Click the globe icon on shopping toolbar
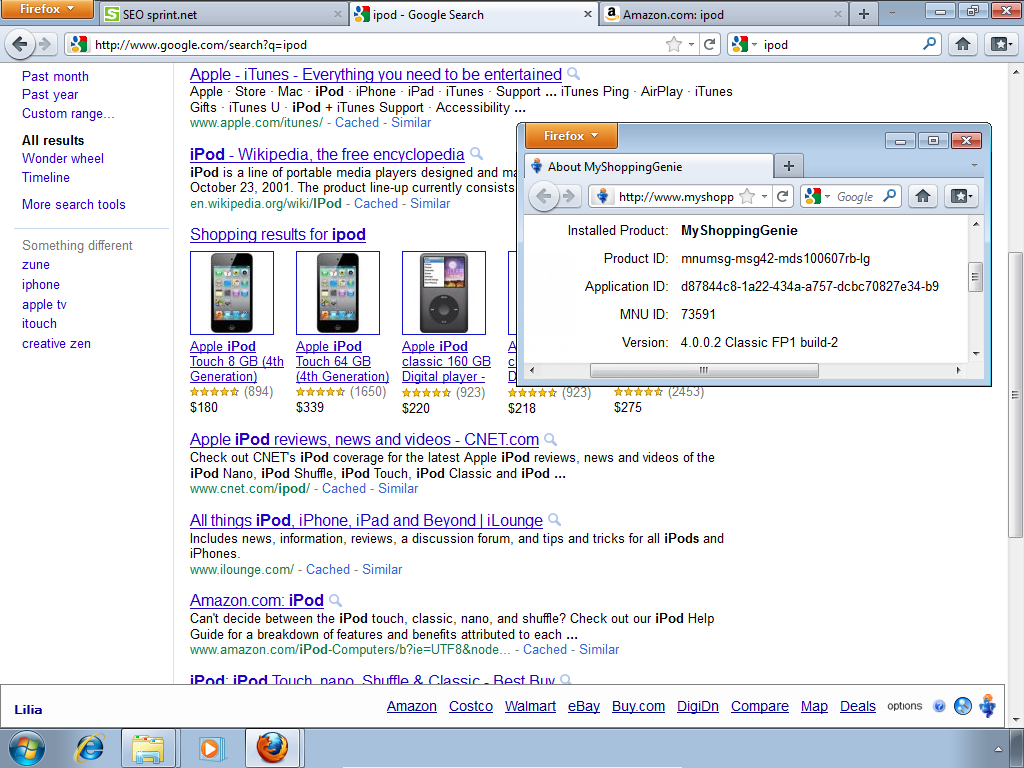Viewport: 1024px width, 768px height. pos(963,706)
